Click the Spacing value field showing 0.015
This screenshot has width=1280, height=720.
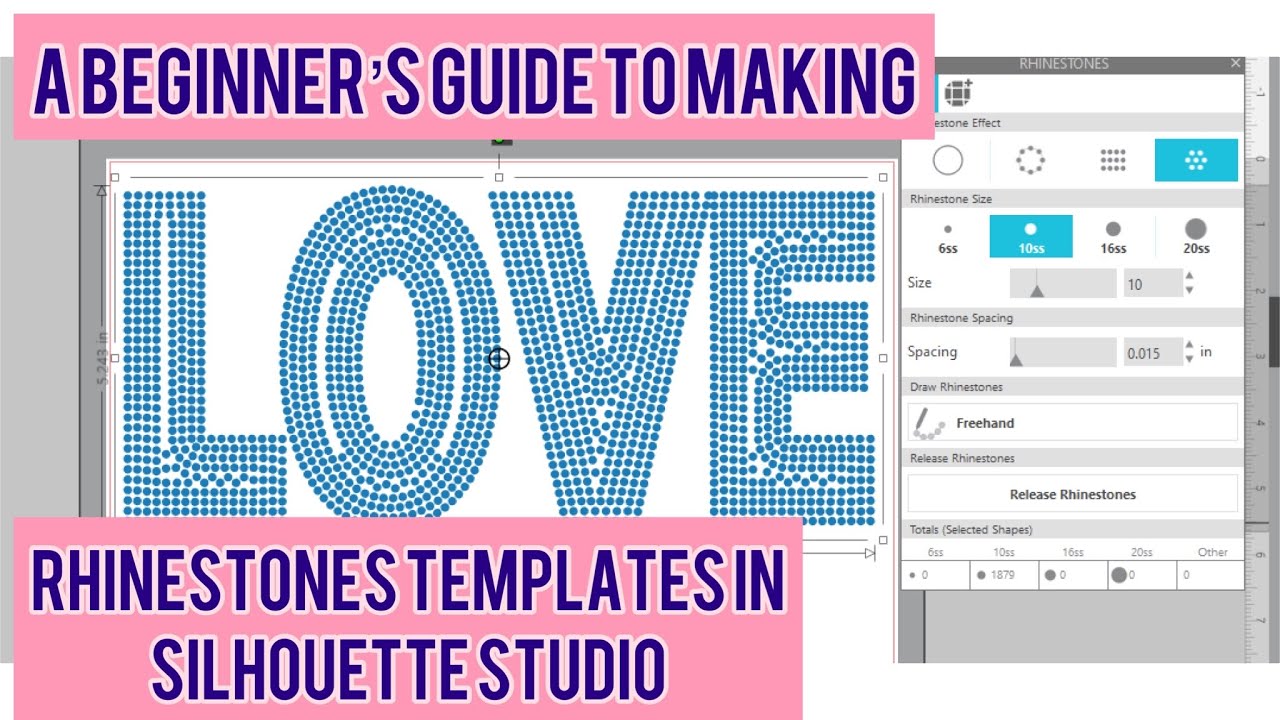click(1153, 353)
